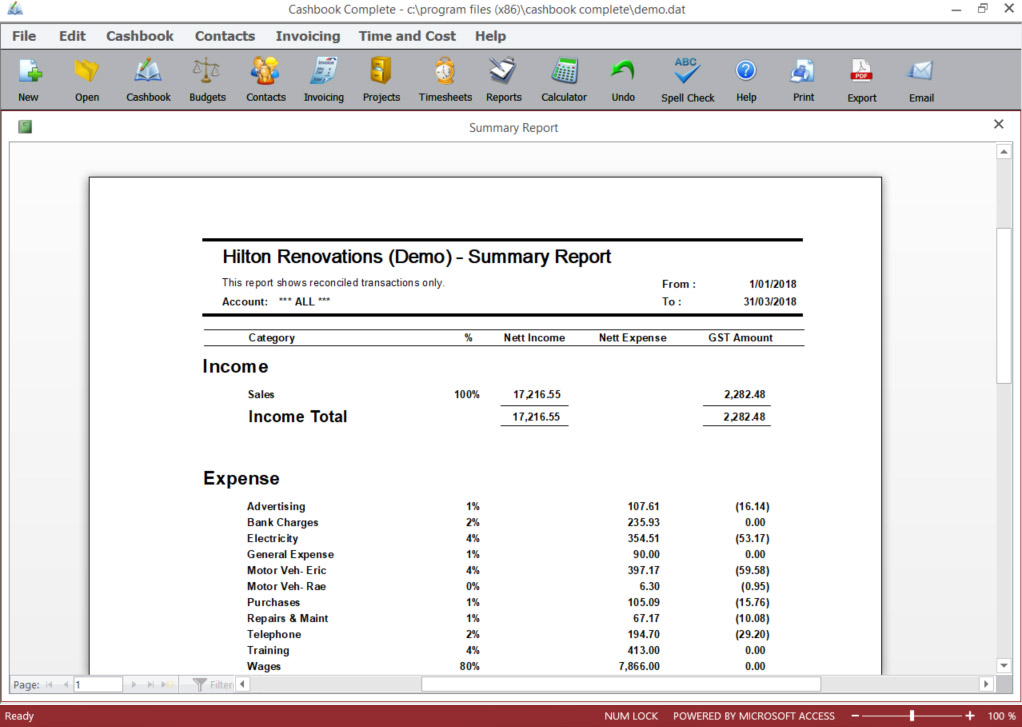This screenshot has height=727, width=1022.
Task: Go to next report page
Action: 134,685
